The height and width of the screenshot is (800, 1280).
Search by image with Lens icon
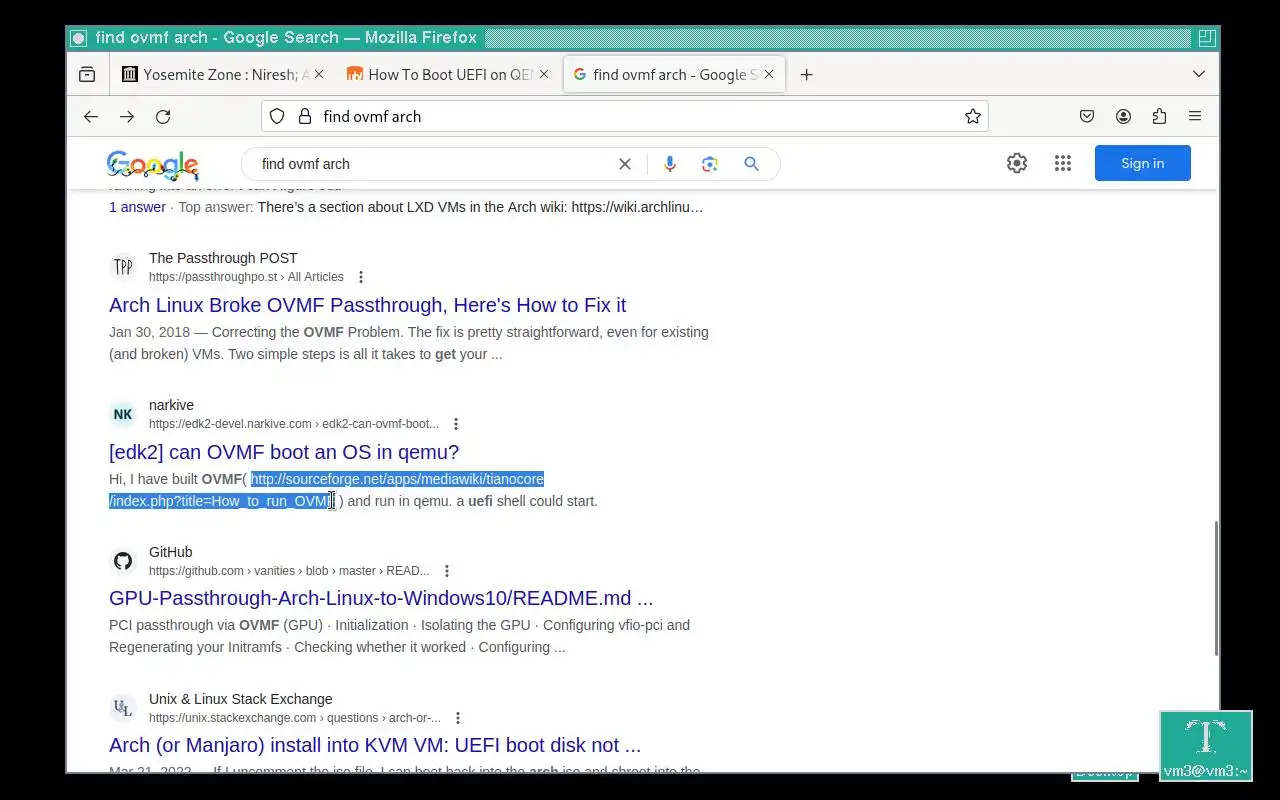pos(710,164)
